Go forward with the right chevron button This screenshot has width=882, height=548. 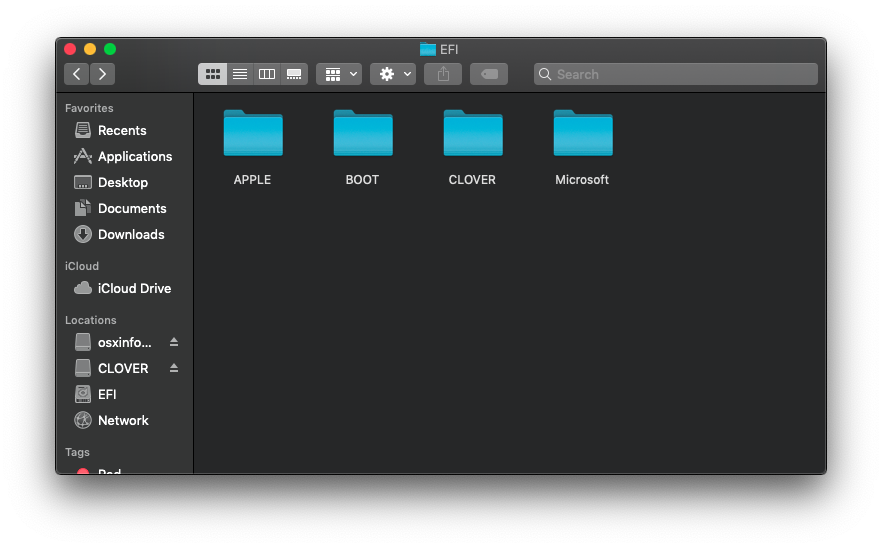pyautogui.click(x=102, y=74)
